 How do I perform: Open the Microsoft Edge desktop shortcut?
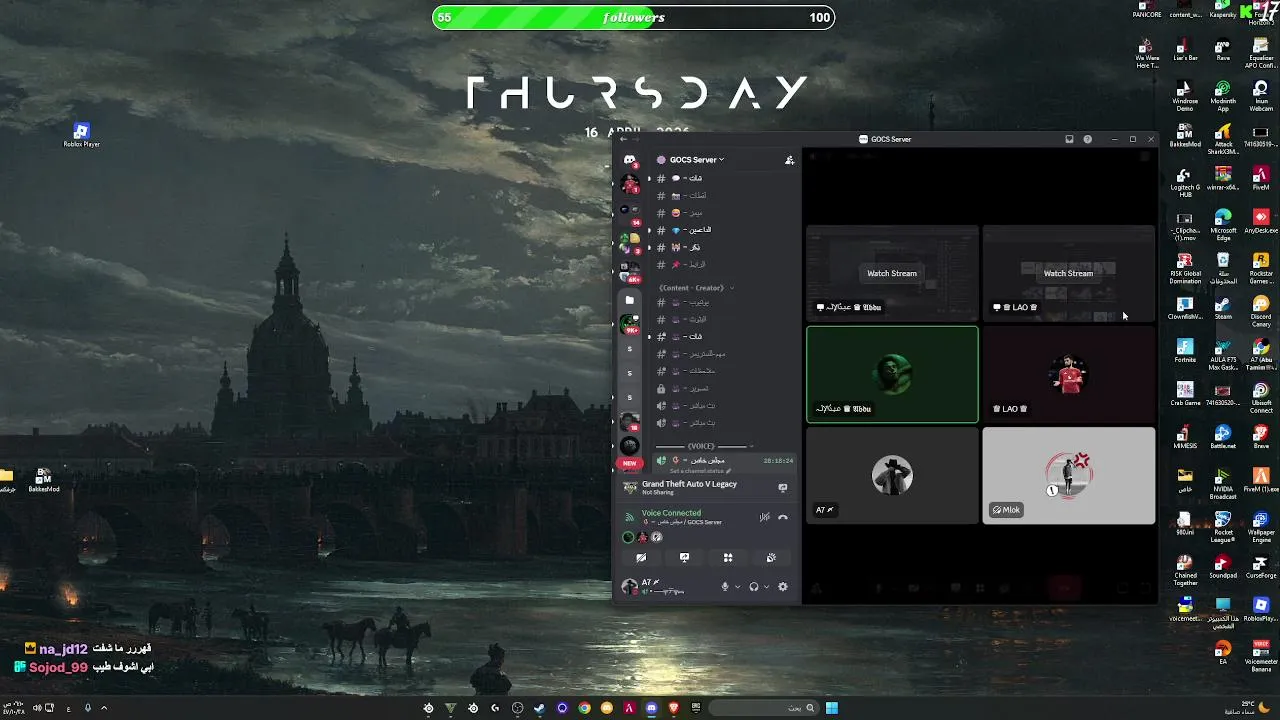point(1223,222)
